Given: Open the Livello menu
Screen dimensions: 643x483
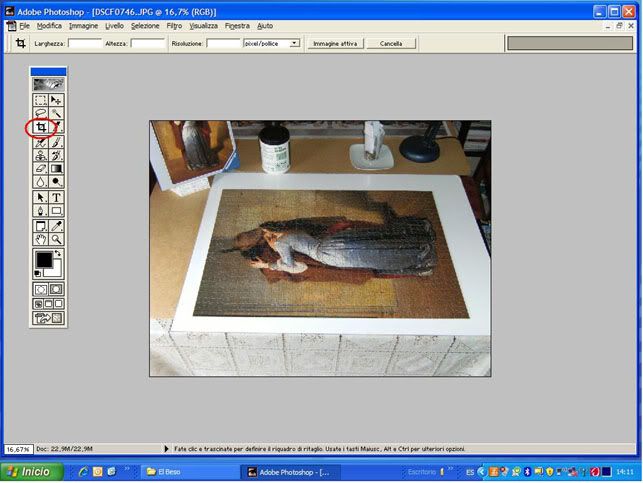Looking at the screenshot, I should pyautogui.click(x=114, y=26).
